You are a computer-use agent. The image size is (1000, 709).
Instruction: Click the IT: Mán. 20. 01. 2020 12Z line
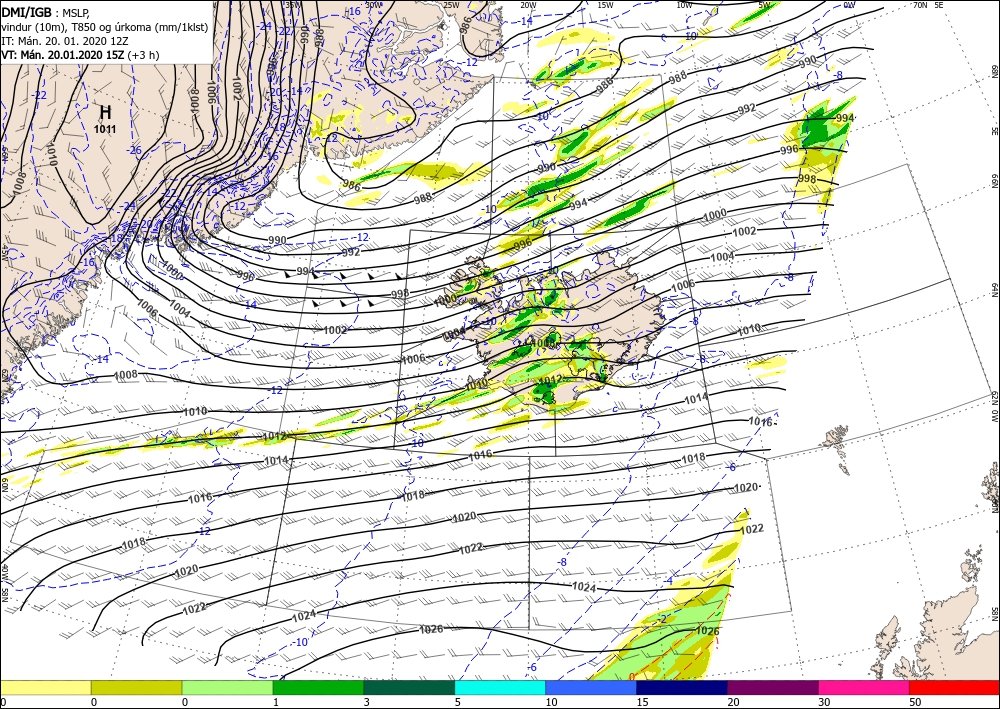pos(64,41)
